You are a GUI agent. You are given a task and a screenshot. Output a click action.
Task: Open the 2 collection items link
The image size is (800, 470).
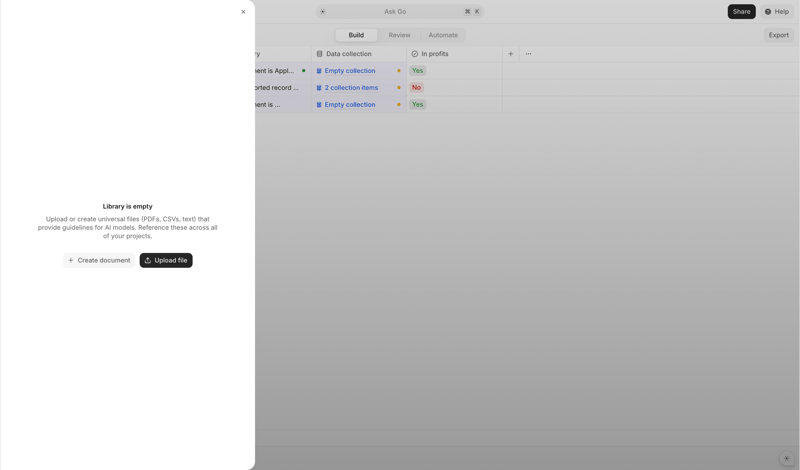coord(351,88)
